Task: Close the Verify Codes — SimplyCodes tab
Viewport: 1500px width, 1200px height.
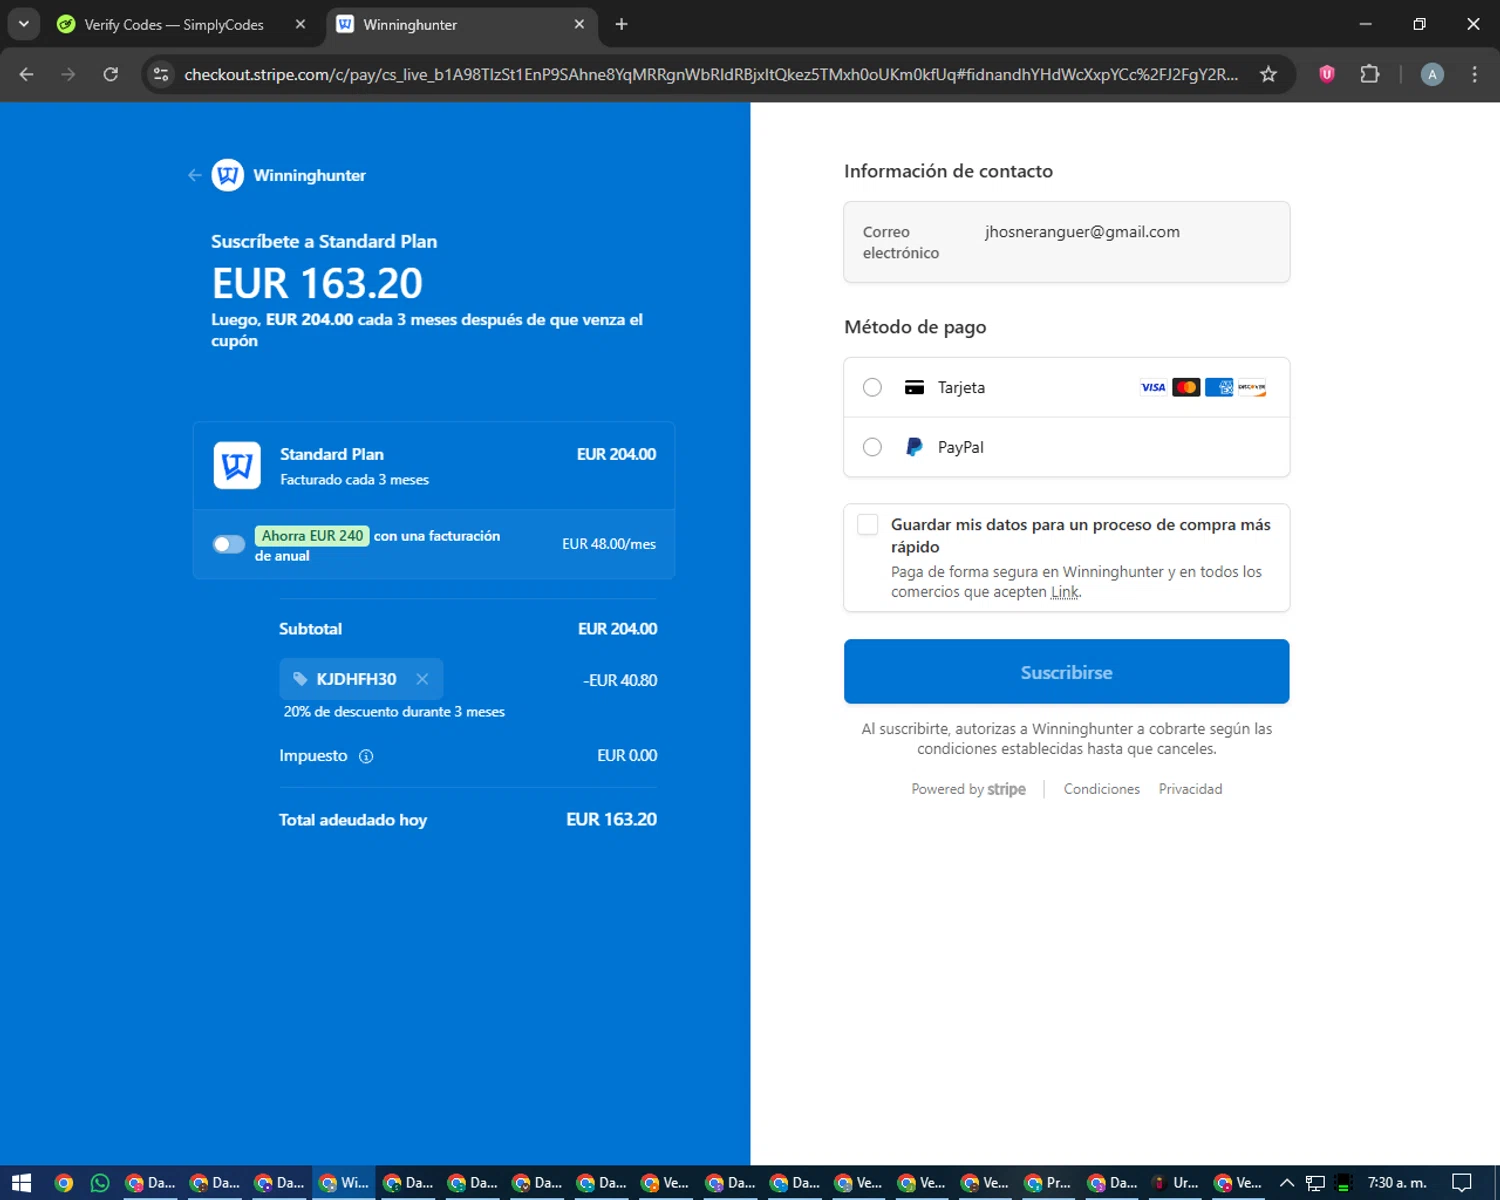Action: [x=300, y=24]
